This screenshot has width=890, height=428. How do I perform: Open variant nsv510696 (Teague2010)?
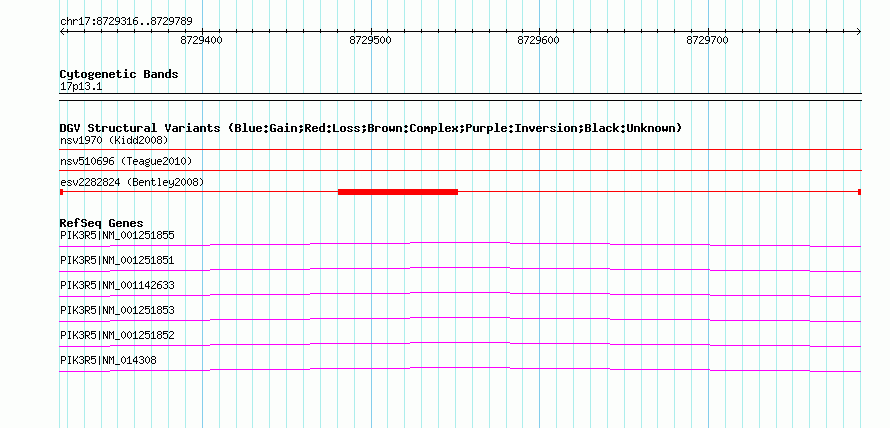(x=126, y=162)
